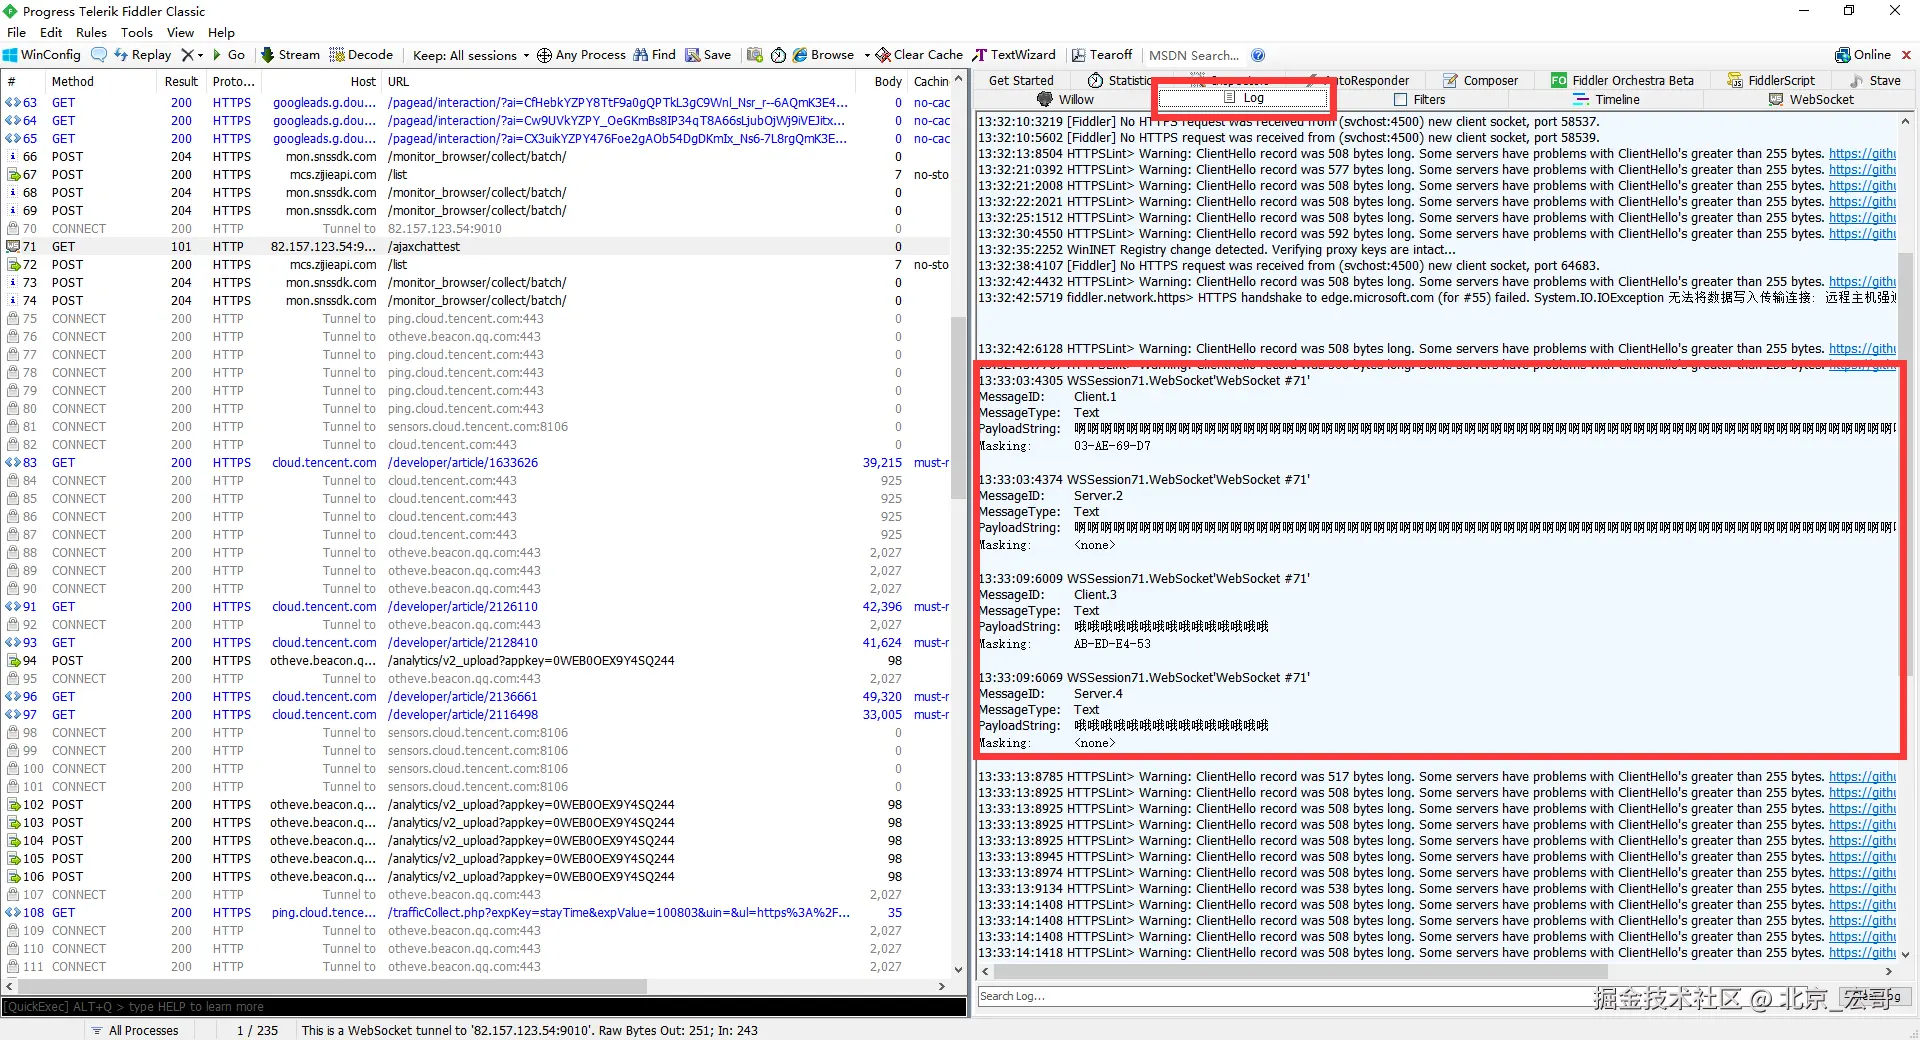Open the Willow tab
Screen dimensions: 1920x1040
coord(1065,99)
